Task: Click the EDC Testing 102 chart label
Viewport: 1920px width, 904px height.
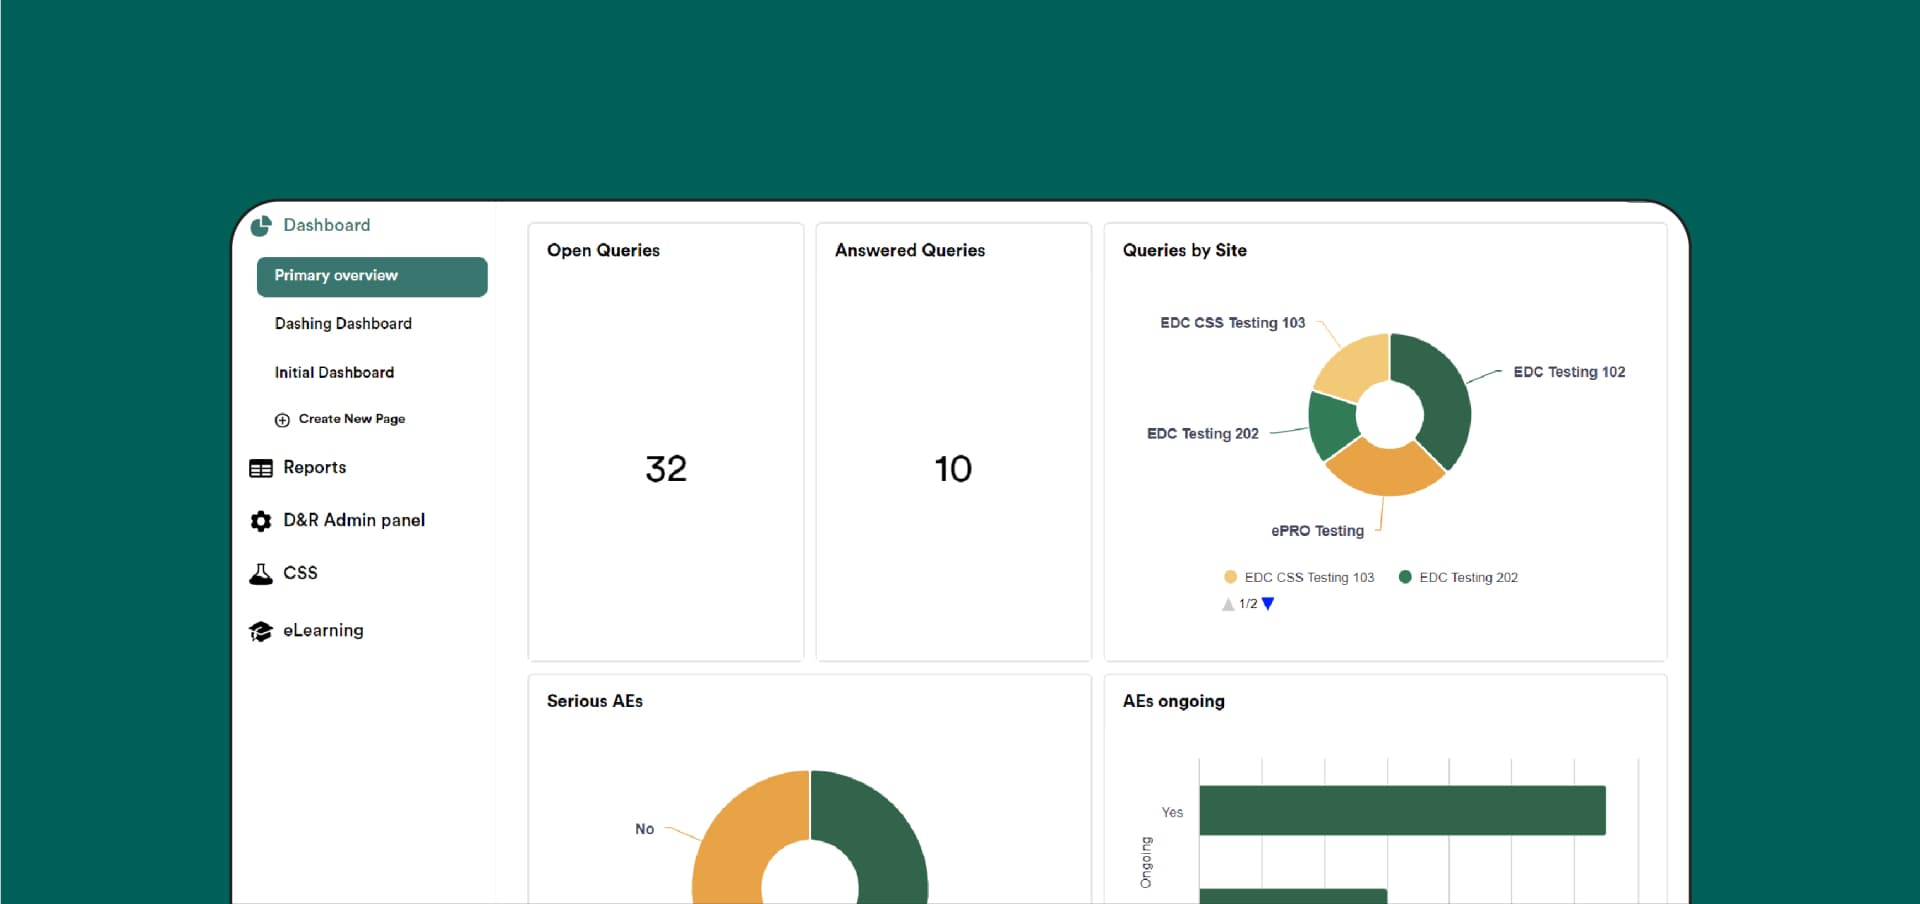Action: coord(1569,372)
